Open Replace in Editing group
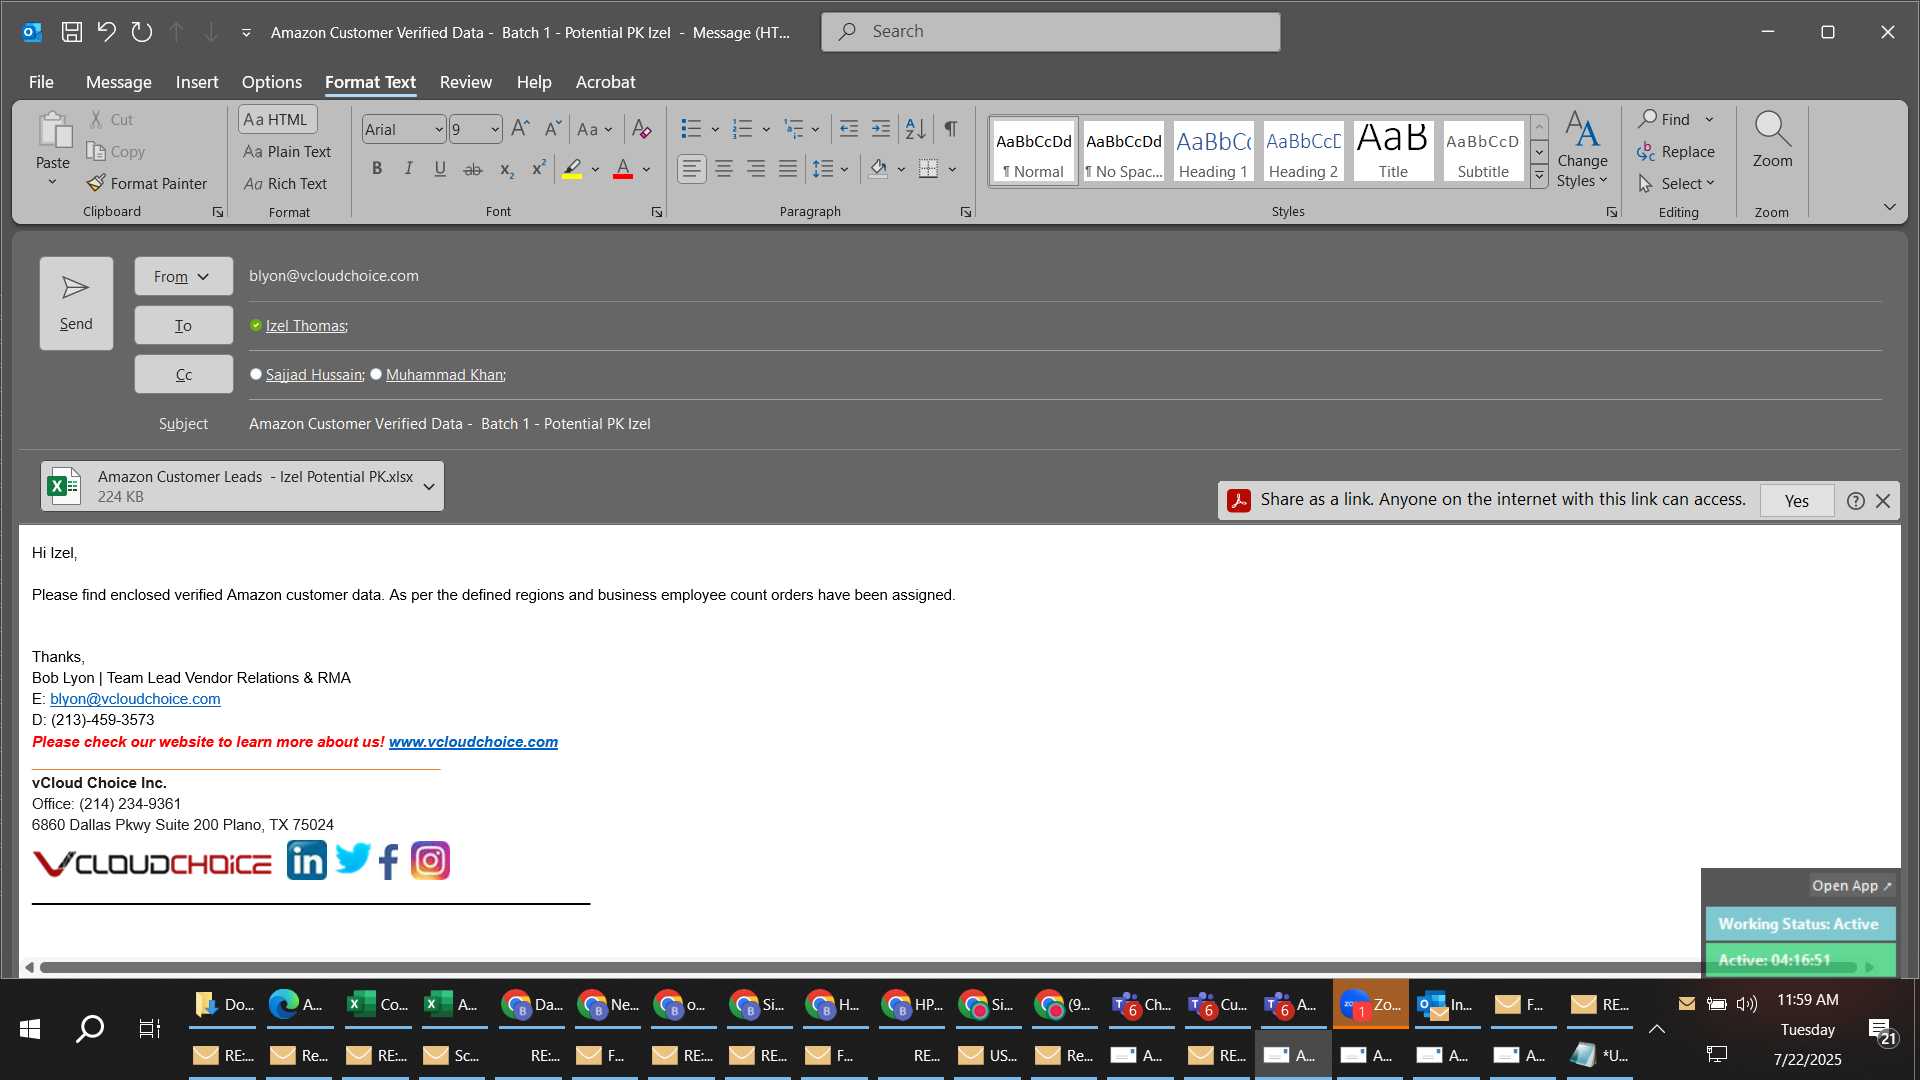Viewport: 1920px width, 1080px height. pyautogui.click(x=1676, y=152)
